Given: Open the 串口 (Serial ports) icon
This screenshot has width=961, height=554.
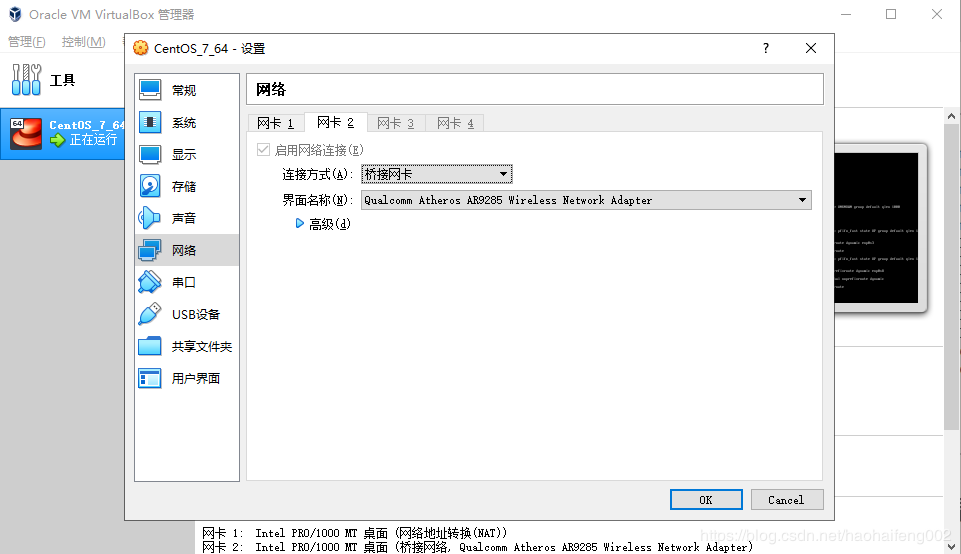Looking at the screenshot, I should pos(150,282).
